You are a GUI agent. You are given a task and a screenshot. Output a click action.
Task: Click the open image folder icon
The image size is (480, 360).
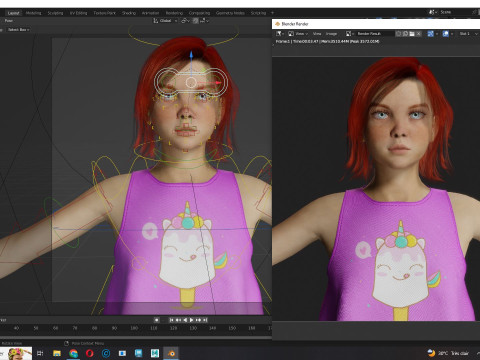click(412, 34)
